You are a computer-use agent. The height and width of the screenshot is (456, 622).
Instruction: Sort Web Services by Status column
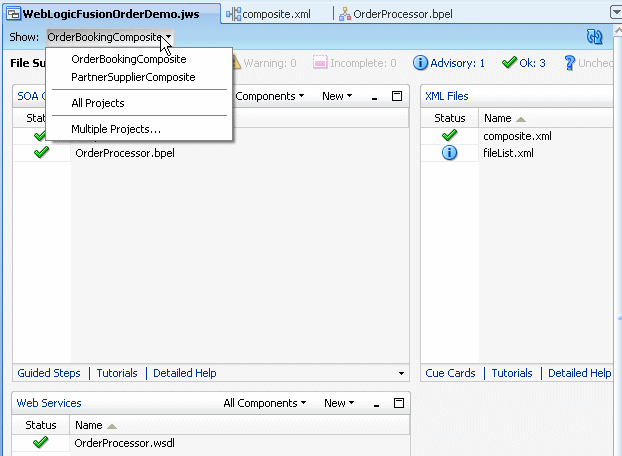[41, 425]
